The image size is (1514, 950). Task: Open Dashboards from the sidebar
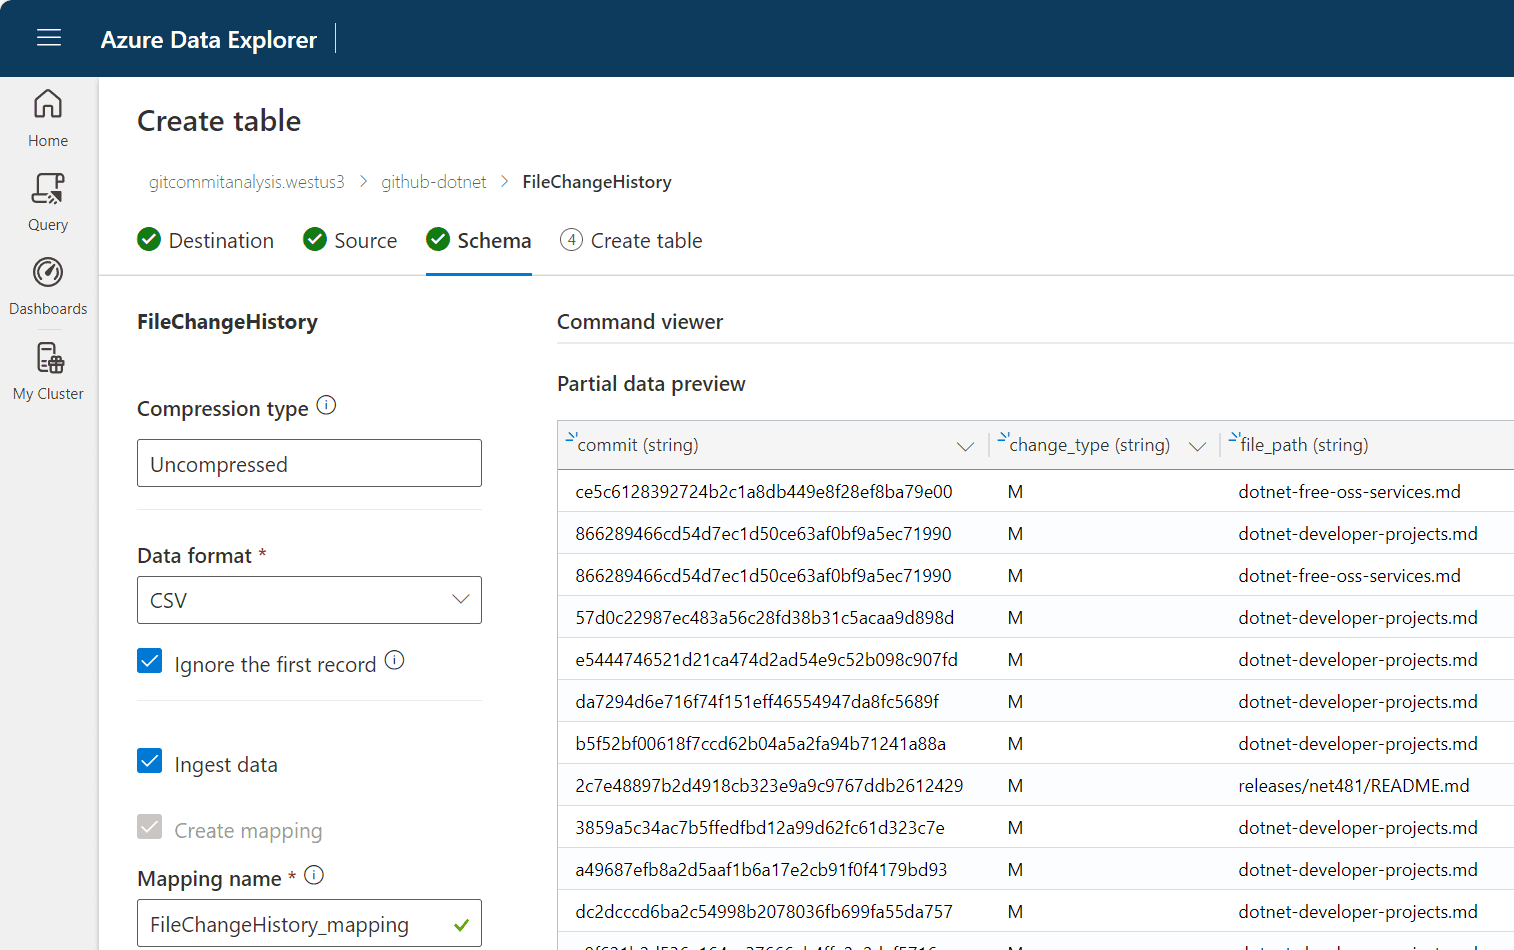coord(48,287)
